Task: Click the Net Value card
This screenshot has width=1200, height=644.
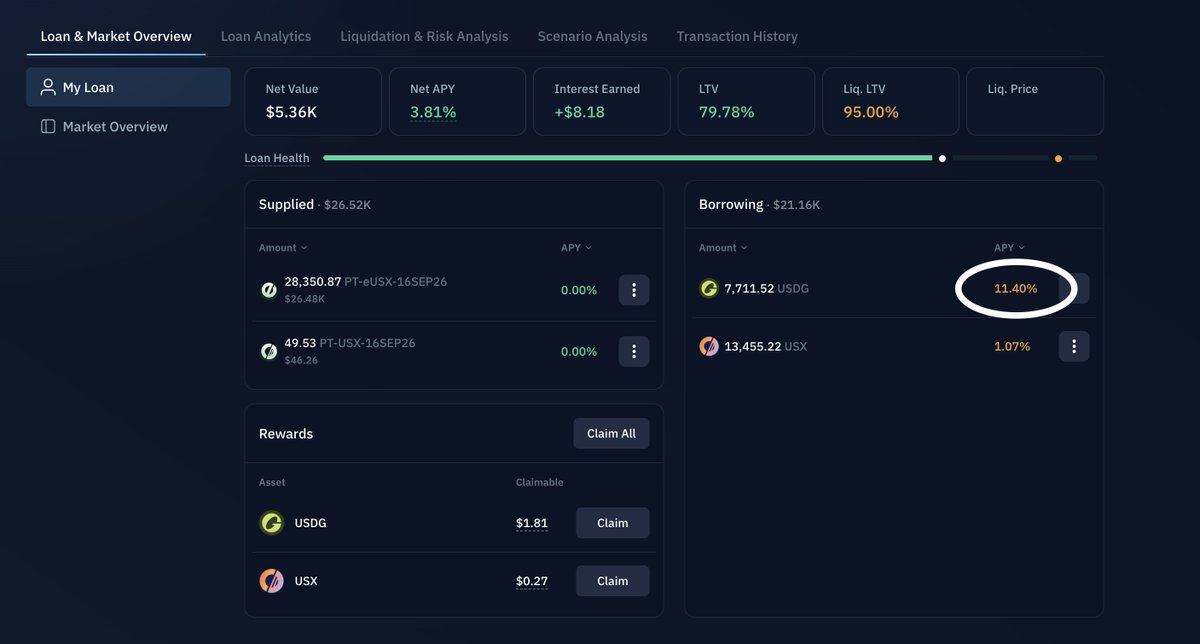Action: [313, 101]
